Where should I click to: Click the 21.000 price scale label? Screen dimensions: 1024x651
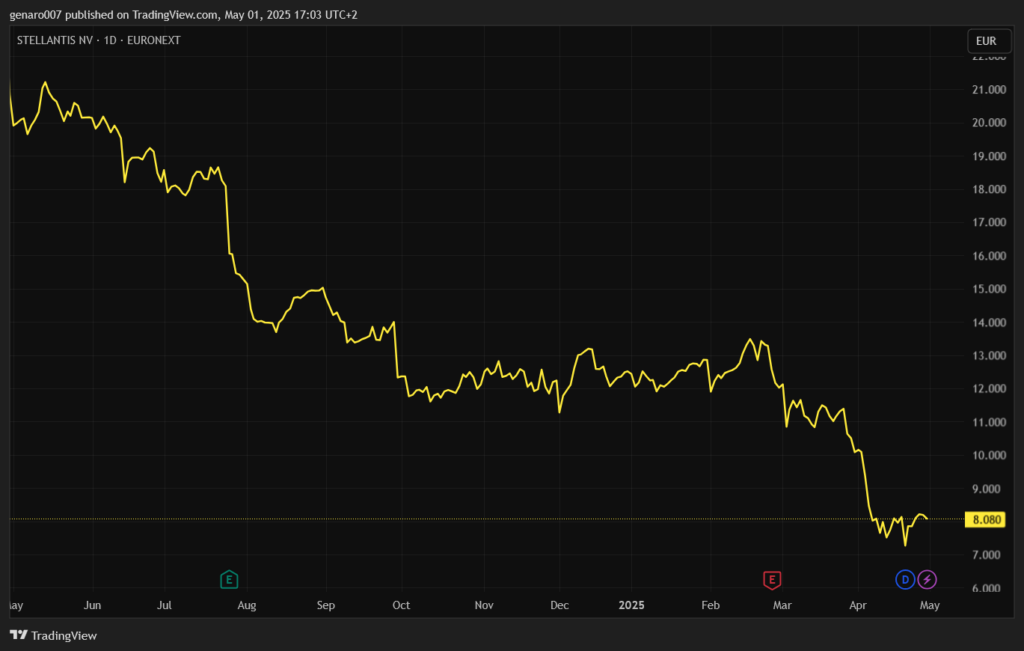pos(988,90)
